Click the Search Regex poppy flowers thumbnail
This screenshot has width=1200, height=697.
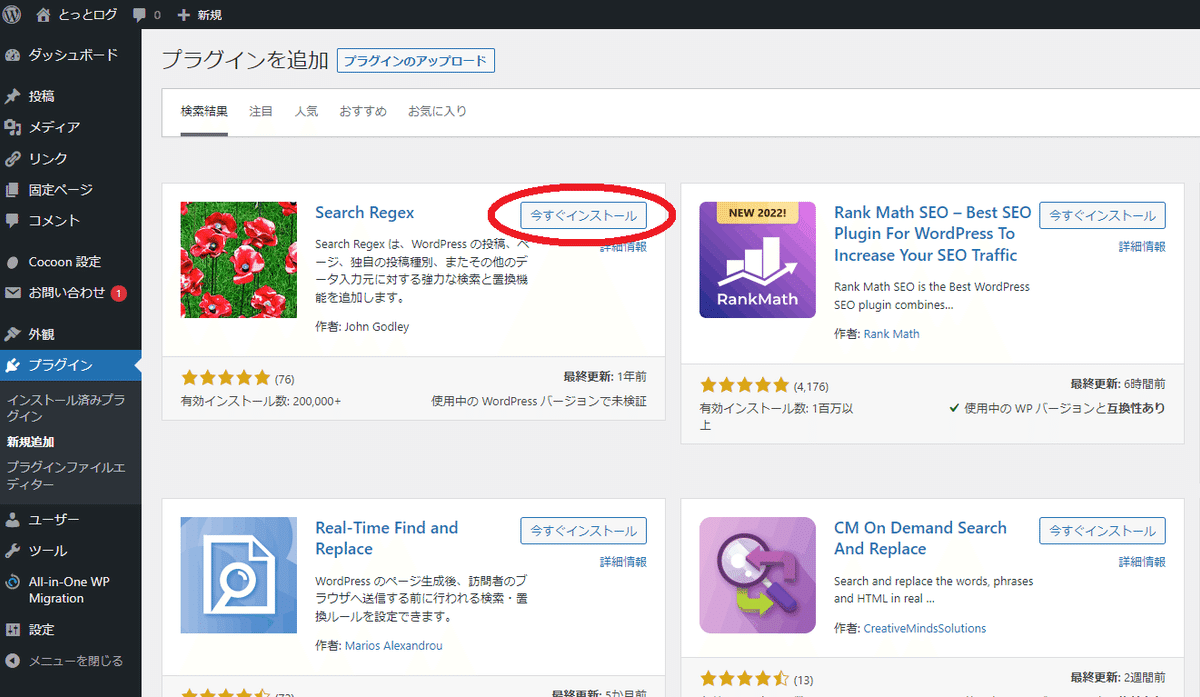[239, 260]
